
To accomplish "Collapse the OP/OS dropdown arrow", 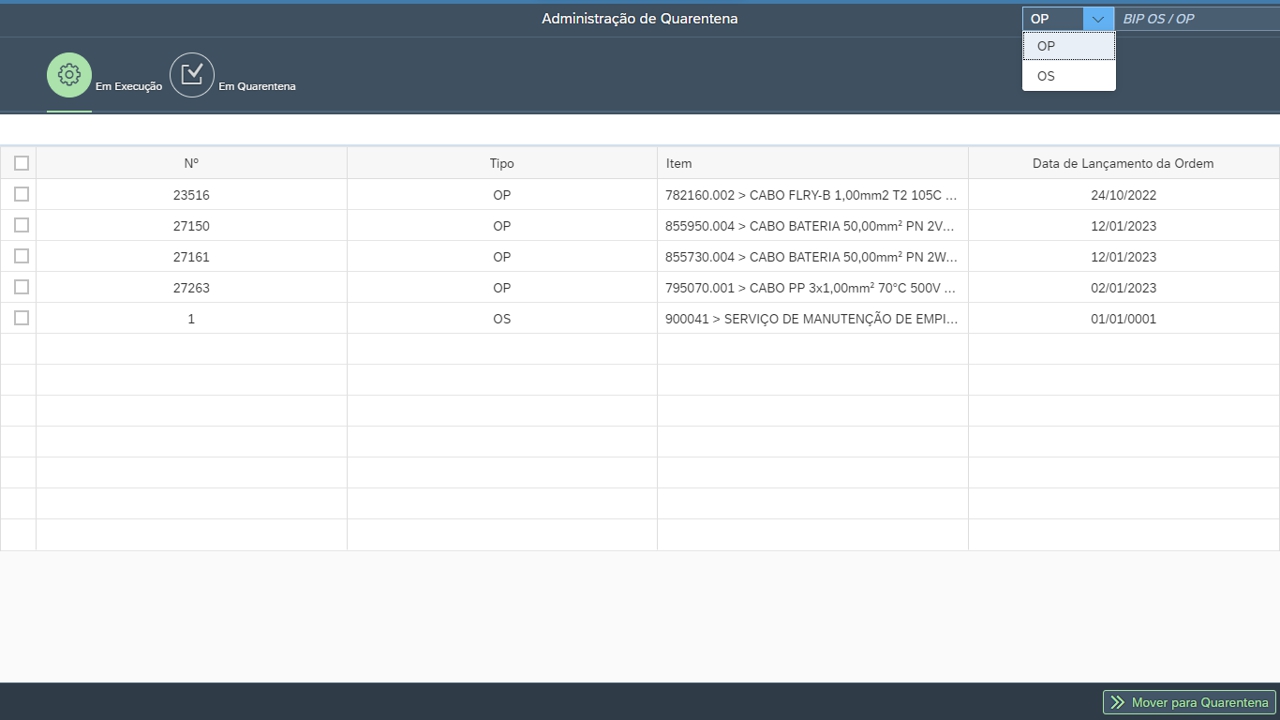I will click(1098, 19).
